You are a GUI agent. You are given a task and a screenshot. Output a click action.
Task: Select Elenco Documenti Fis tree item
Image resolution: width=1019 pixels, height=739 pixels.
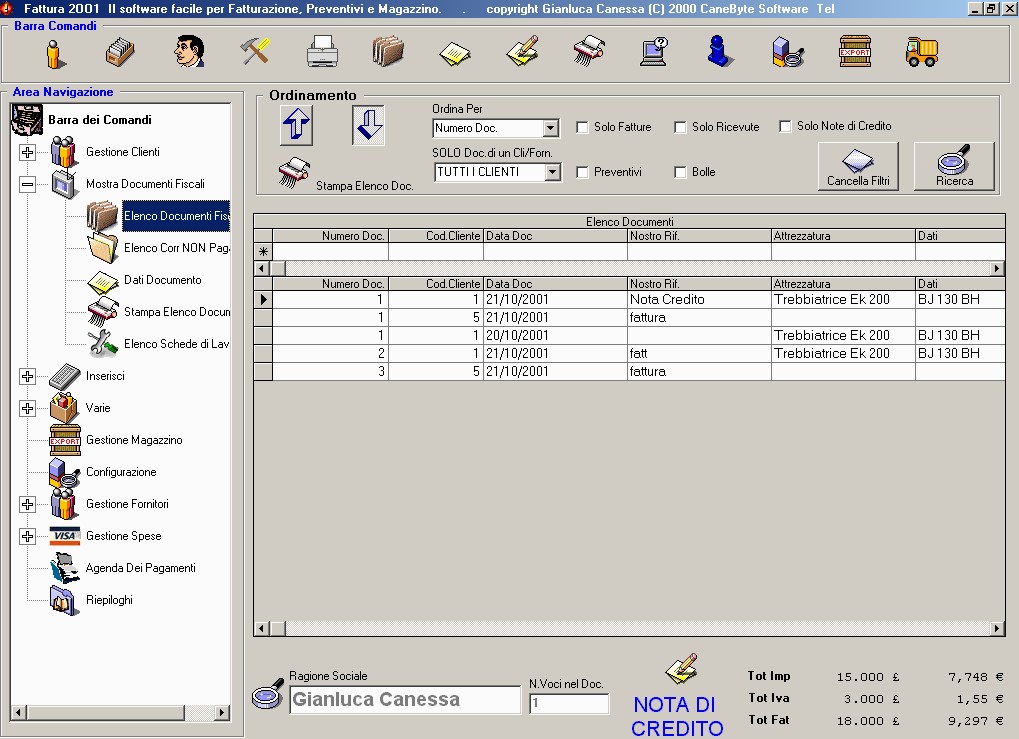click(x=175, y=216)
